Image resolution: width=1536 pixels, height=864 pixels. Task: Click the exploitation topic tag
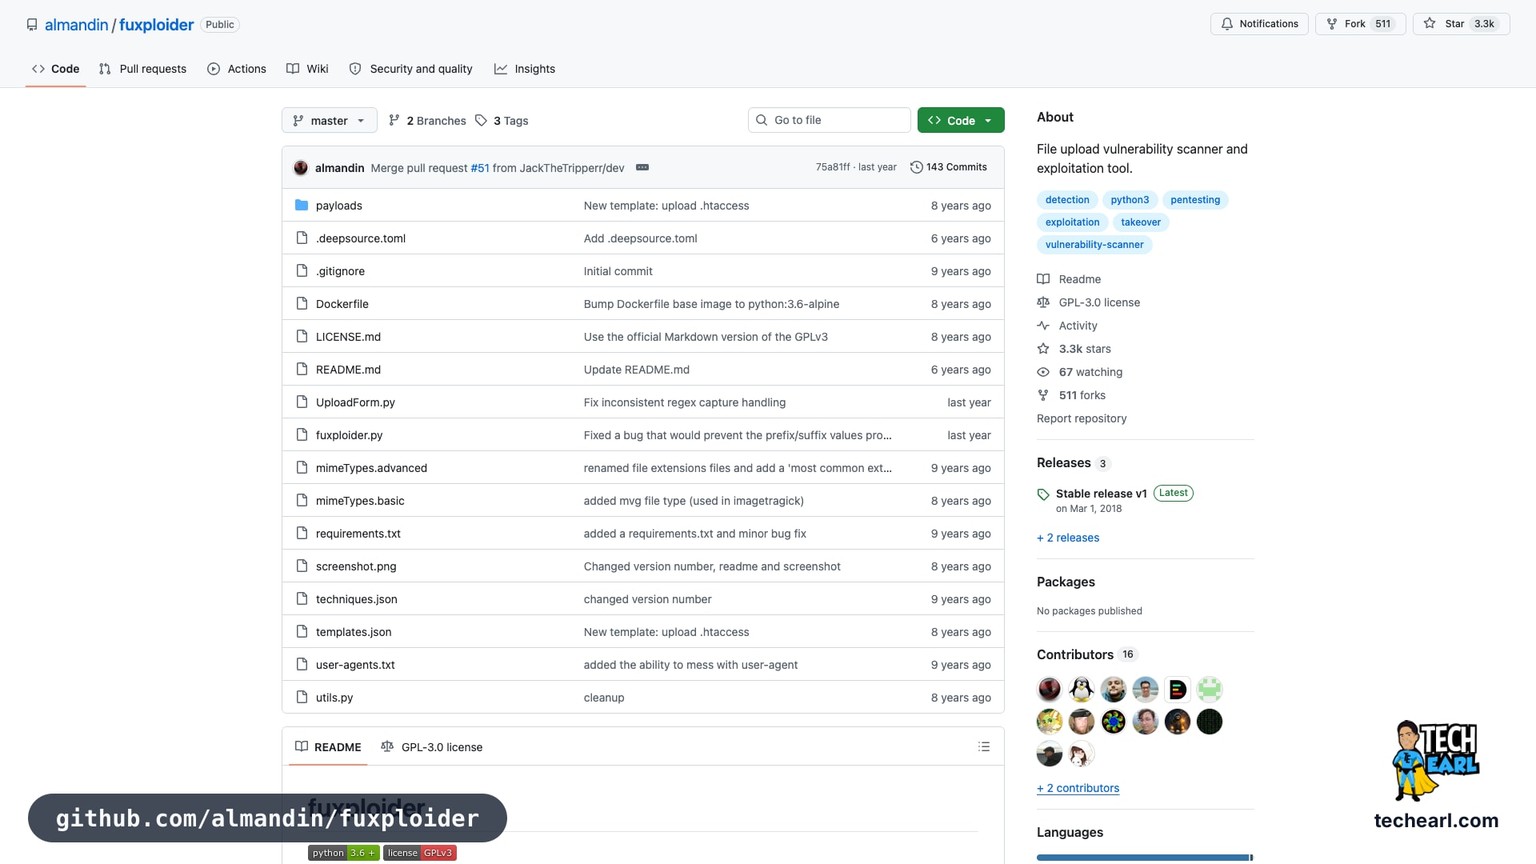pos(1072,222)
